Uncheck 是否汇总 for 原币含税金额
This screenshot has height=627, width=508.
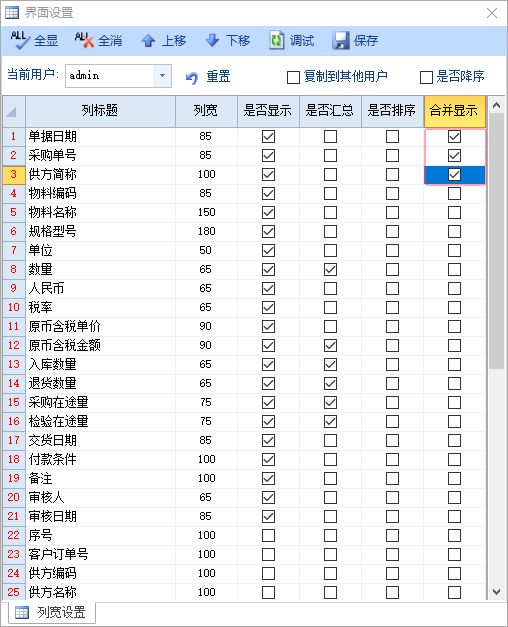tap(330, 345)
